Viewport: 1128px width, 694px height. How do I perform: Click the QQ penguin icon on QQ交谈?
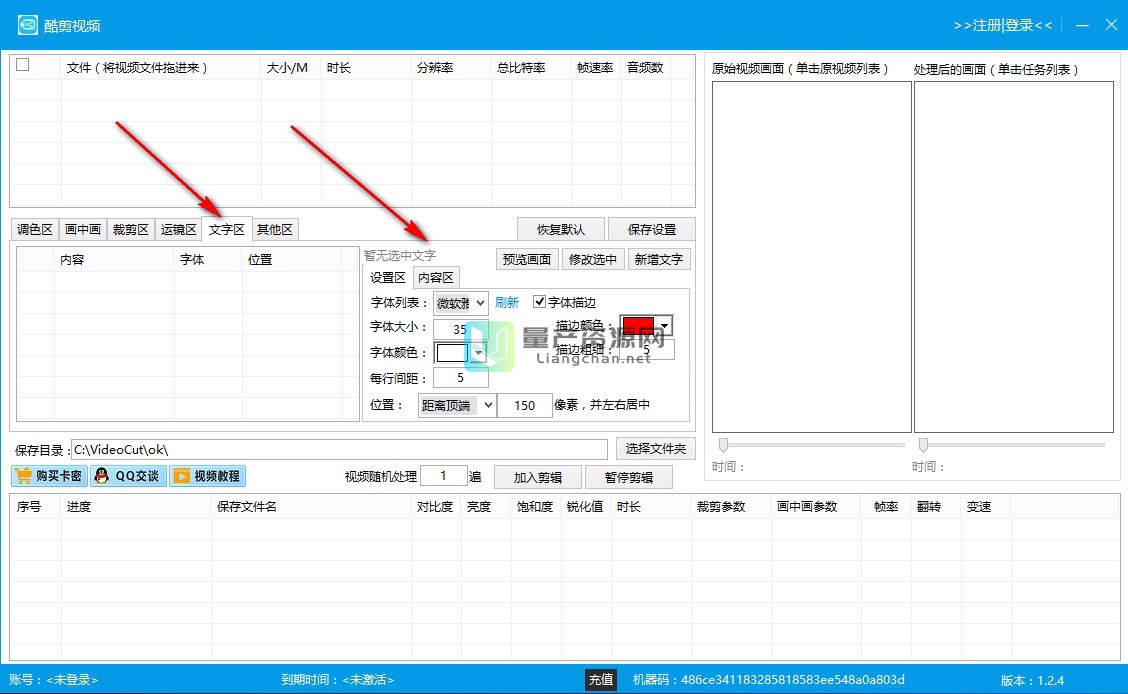tap(102, 475)
